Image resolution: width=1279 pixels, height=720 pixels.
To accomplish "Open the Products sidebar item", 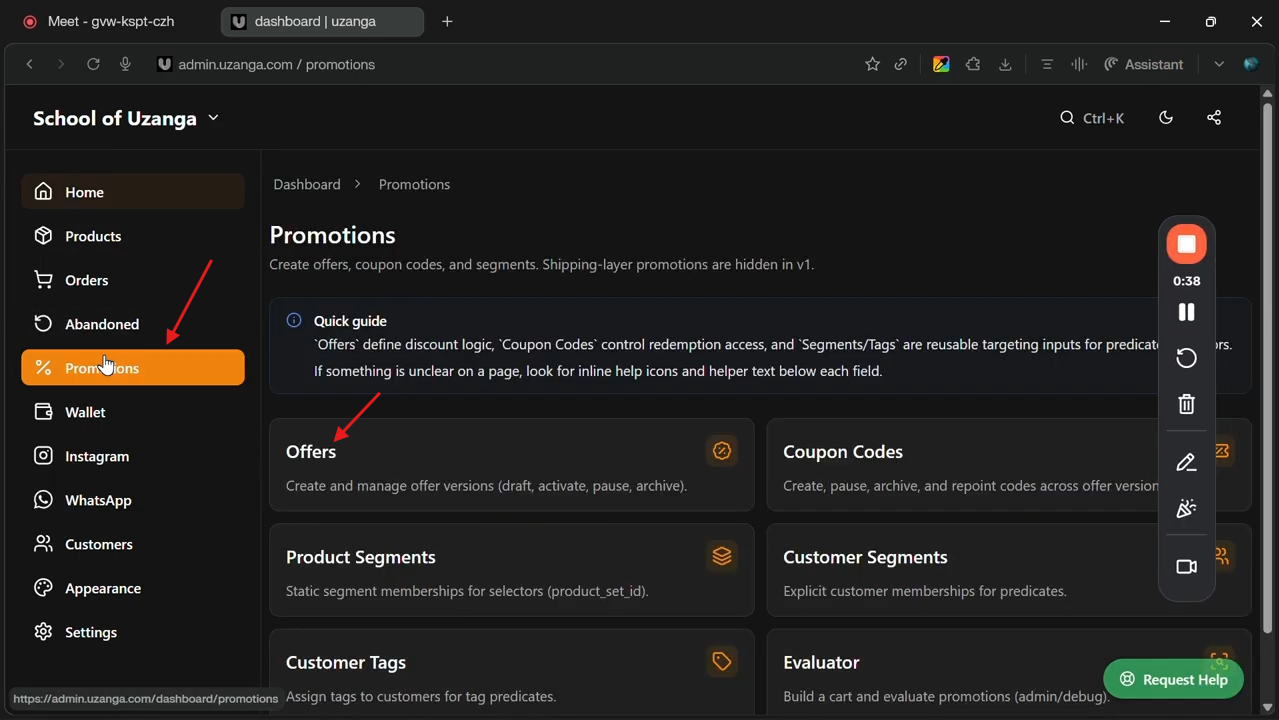I will 132,236.
